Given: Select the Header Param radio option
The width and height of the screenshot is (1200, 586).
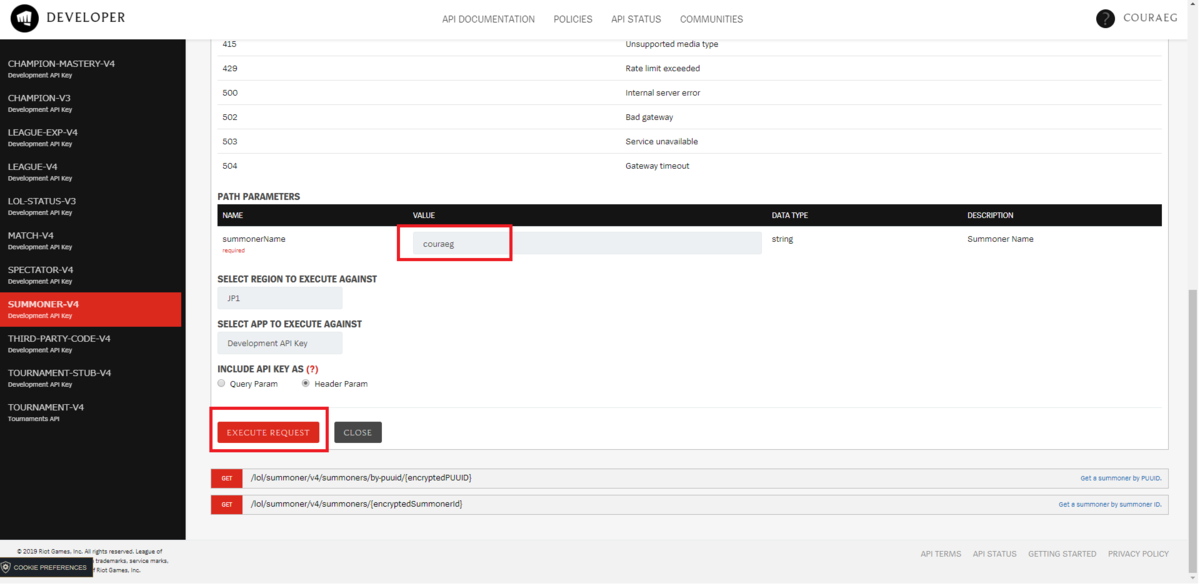Looking at the screenshot, I should [306, 383].
